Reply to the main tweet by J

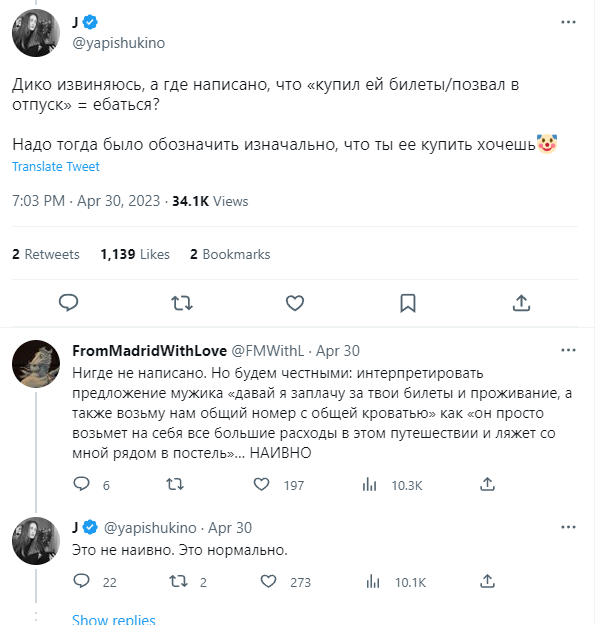(69, 302)
